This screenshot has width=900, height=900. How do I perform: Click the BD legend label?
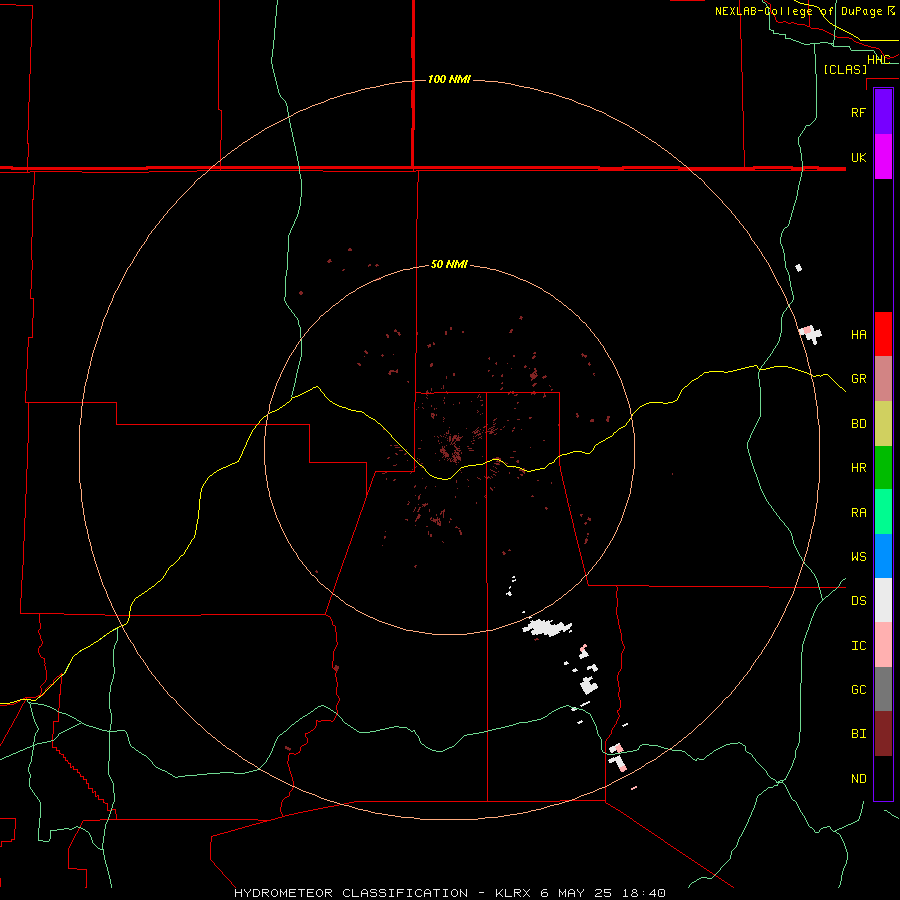[x=858, y=424]
